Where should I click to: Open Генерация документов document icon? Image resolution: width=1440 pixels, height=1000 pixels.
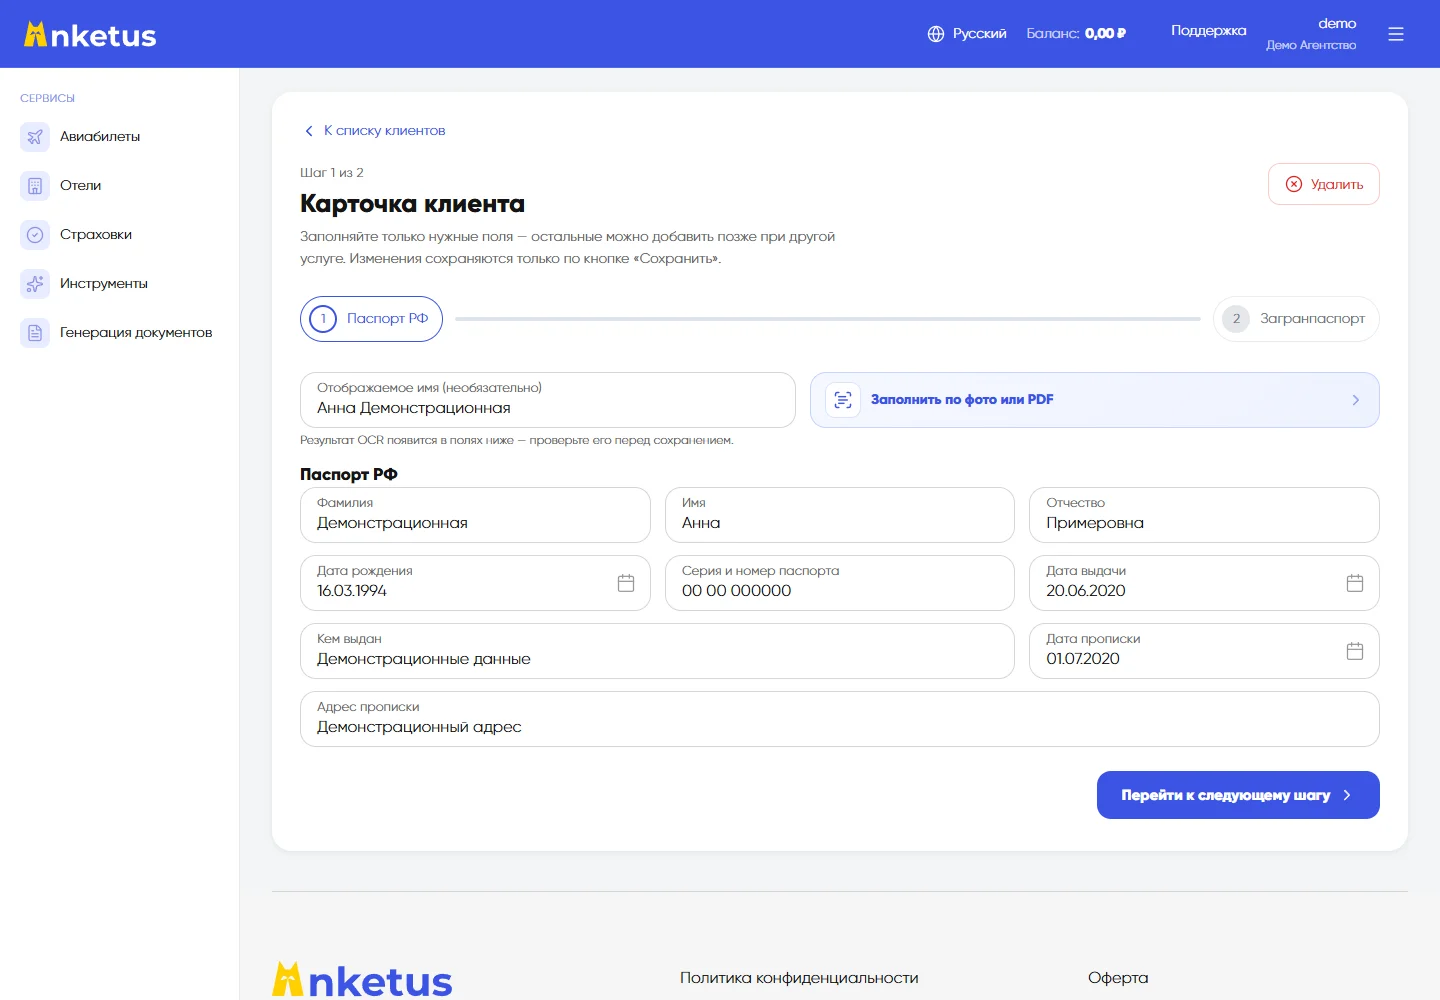click(x=35, y=333)
